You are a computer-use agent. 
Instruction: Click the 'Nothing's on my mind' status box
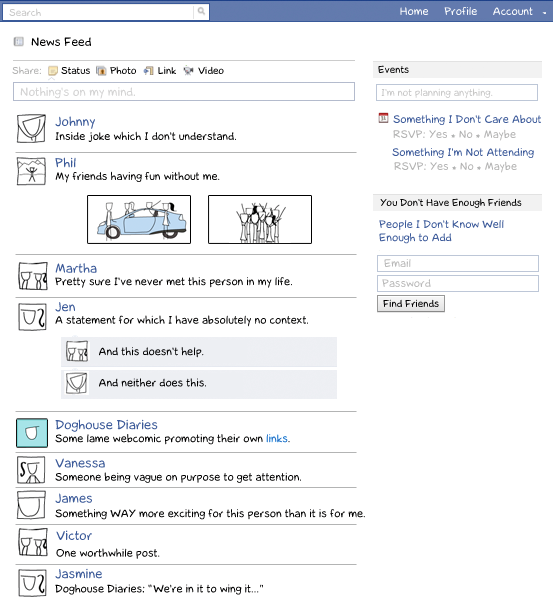click(x=184, y=92)
